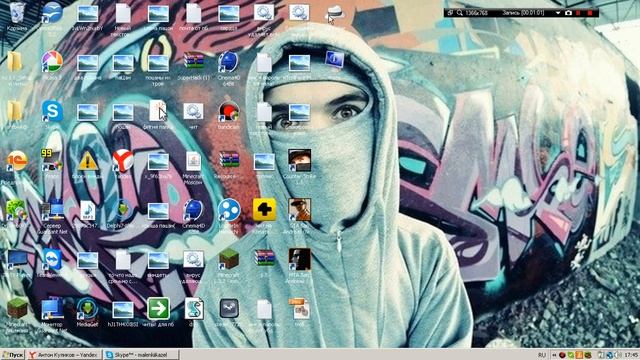Expand the Bandicam bar dropdown arrow
The height and width of the screenshot is (360, 640).
[x=558, y=13]
